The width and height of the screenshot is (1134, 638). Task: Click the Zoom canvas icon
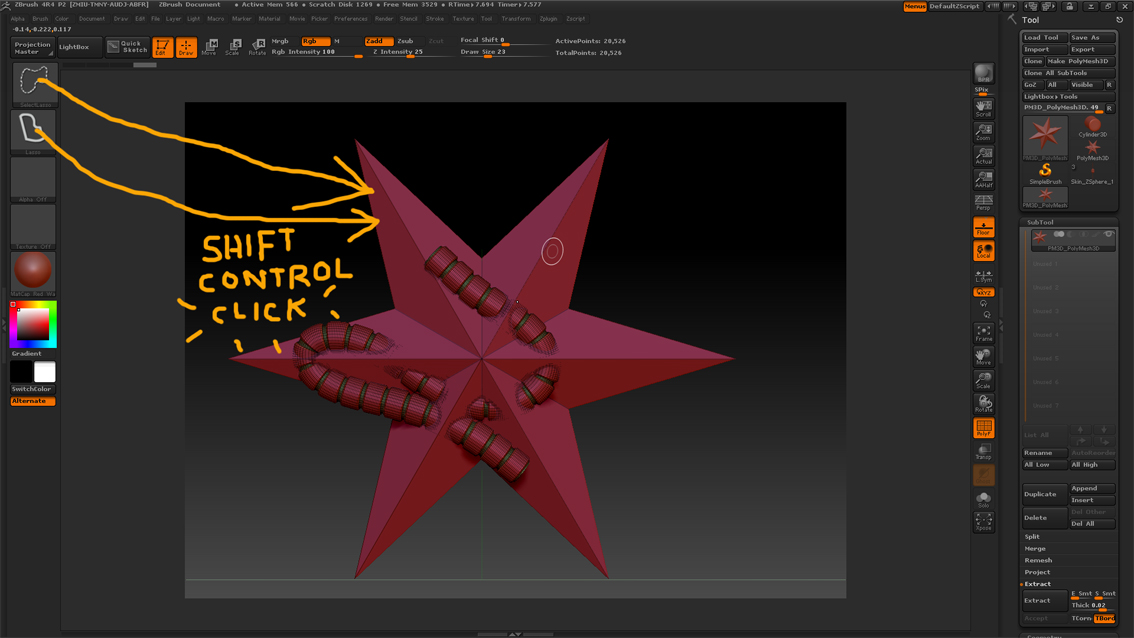[x=984, y=132]
